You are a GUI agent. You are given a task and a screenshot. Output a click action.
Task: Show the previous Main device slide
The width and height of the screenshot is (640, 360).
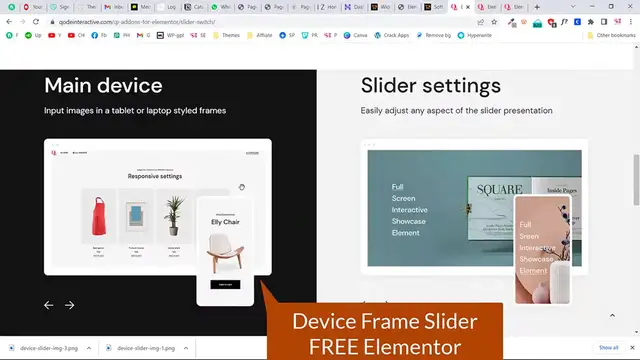click(x=49, y=305)
